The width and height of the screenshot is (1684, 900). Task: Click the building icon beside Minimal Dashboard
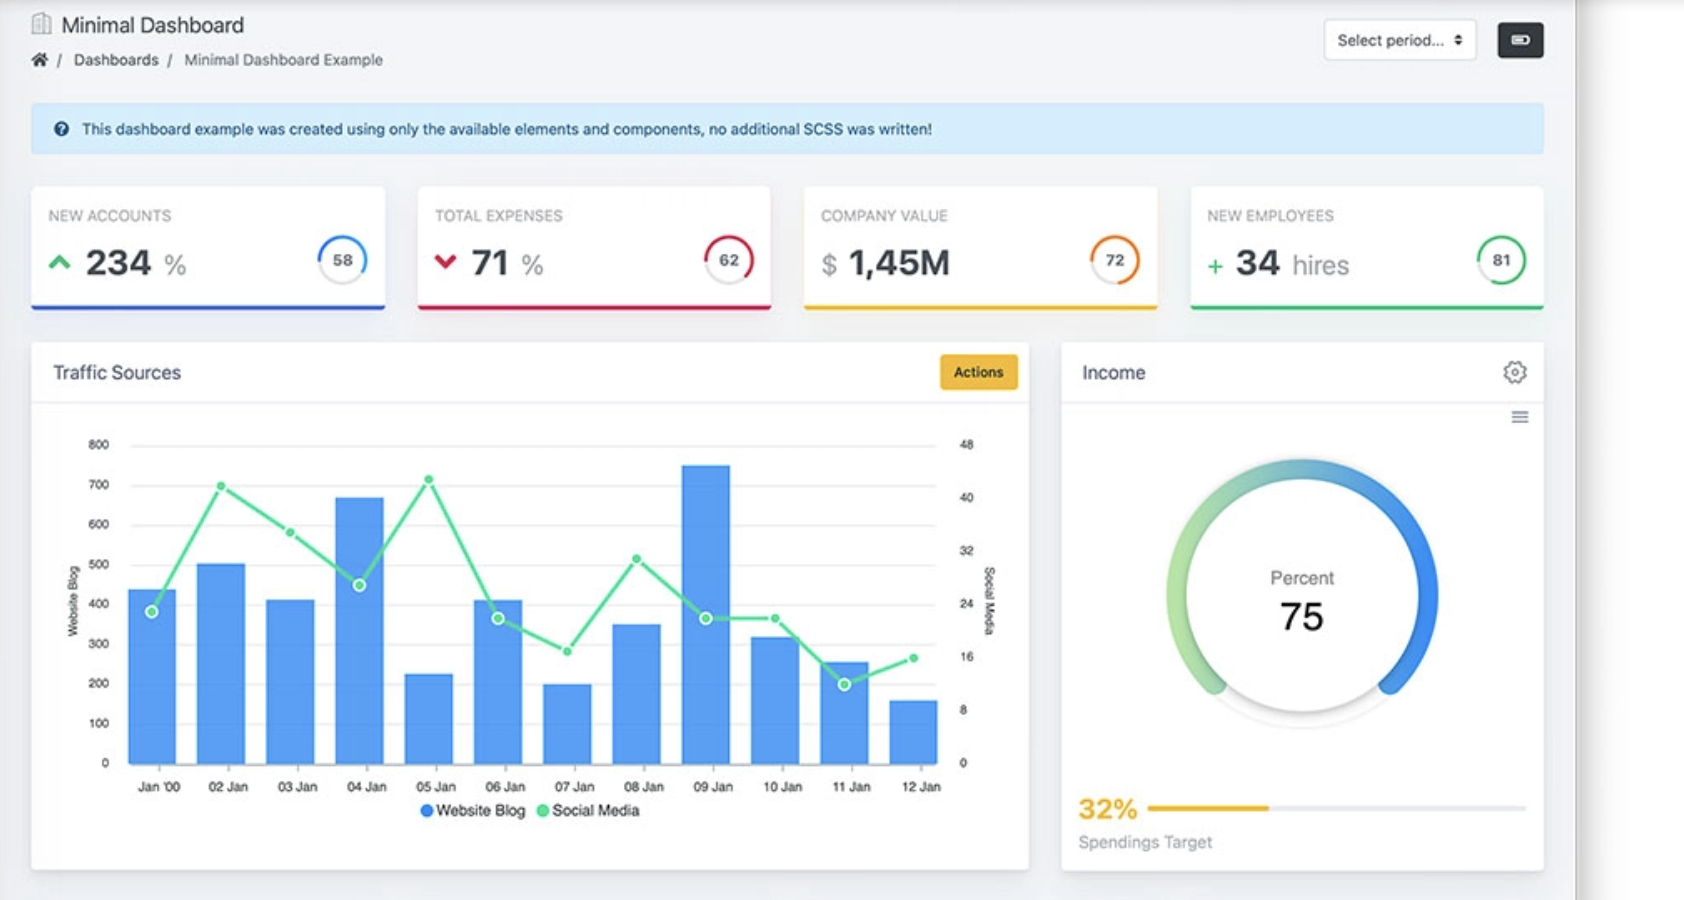point(41,24)
